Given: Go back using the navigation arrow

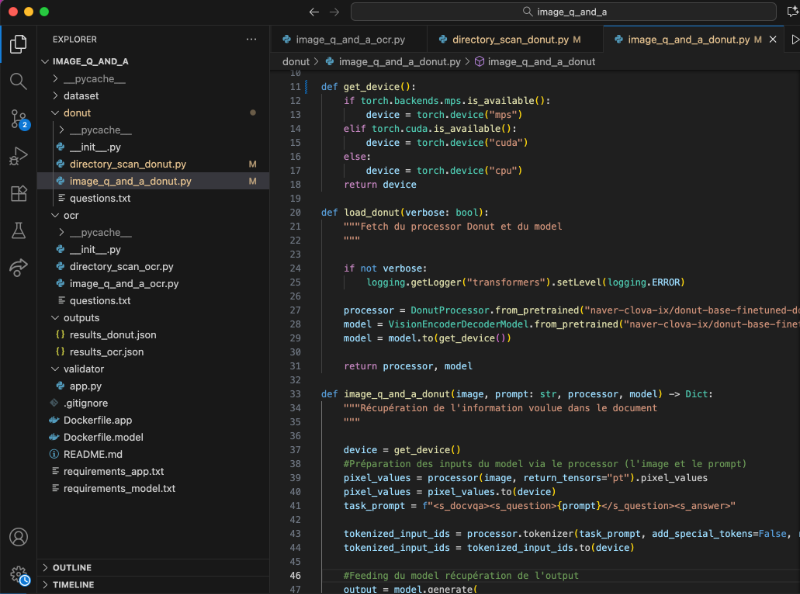Looking at the screenshot, I should pos(314,12).
